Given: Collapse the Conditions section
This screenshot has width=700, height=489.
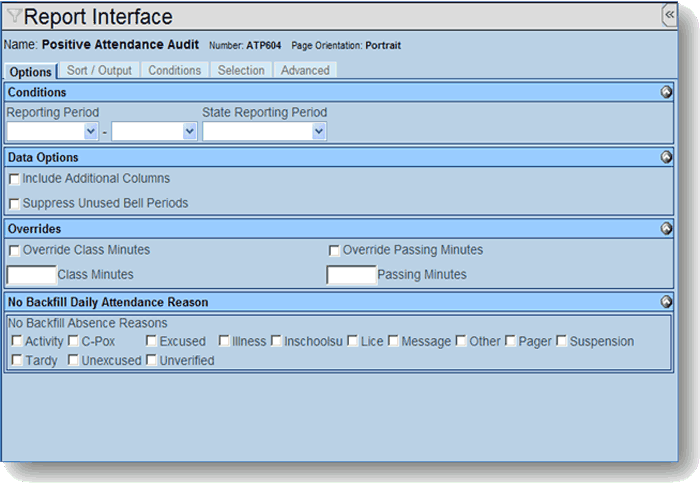Looking at the screenshot, I should pyautogui.click(x=666, y=92).
